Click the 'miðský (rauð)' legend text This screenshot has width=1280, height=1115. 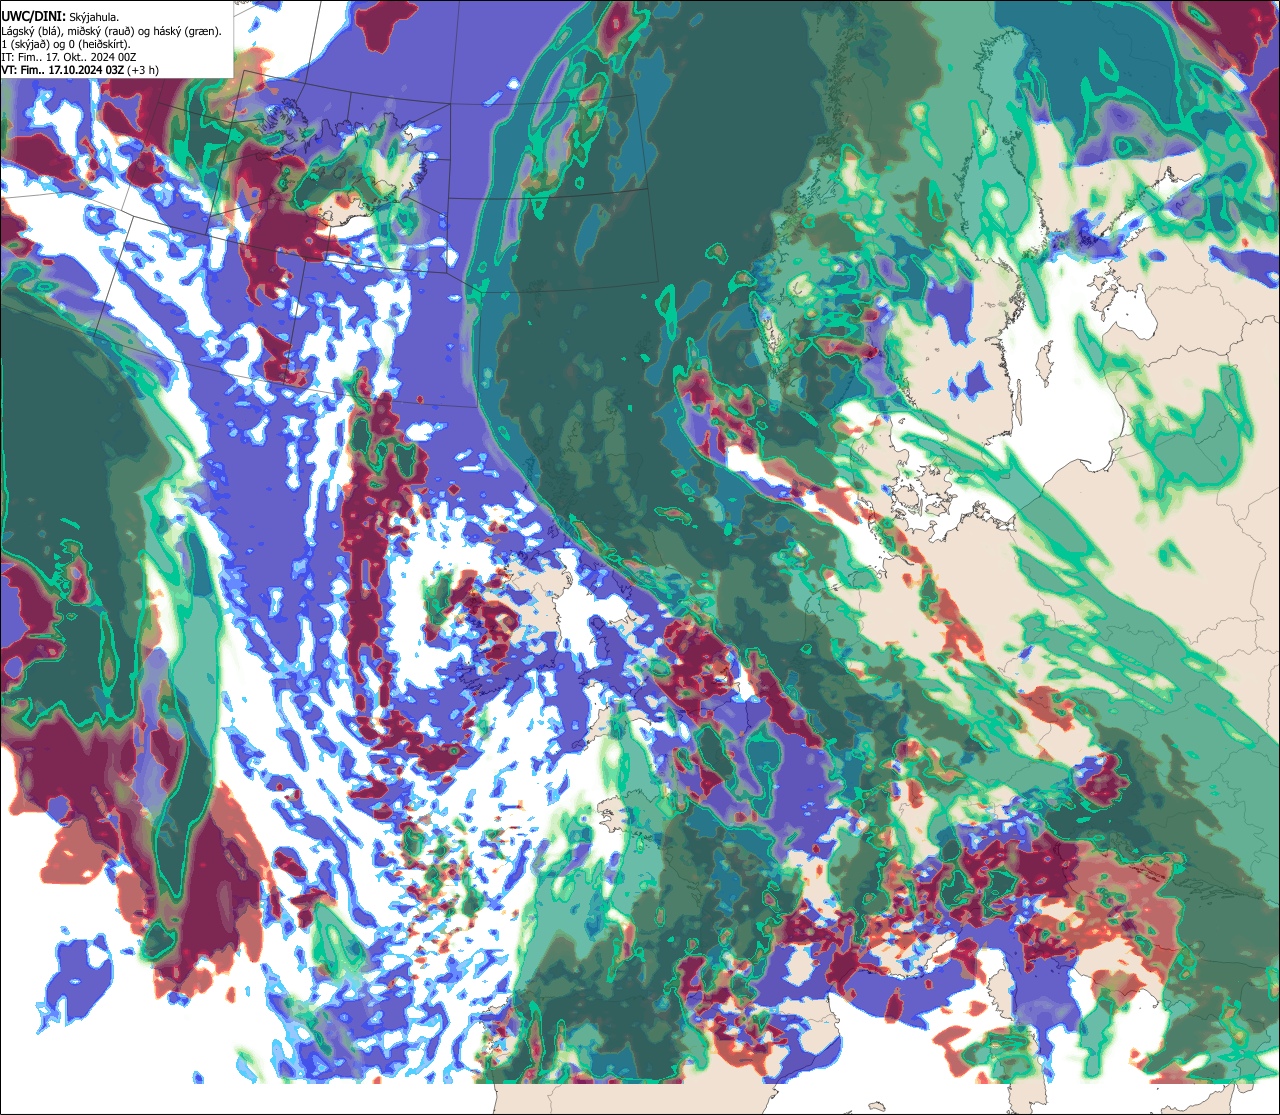(101, 32)
